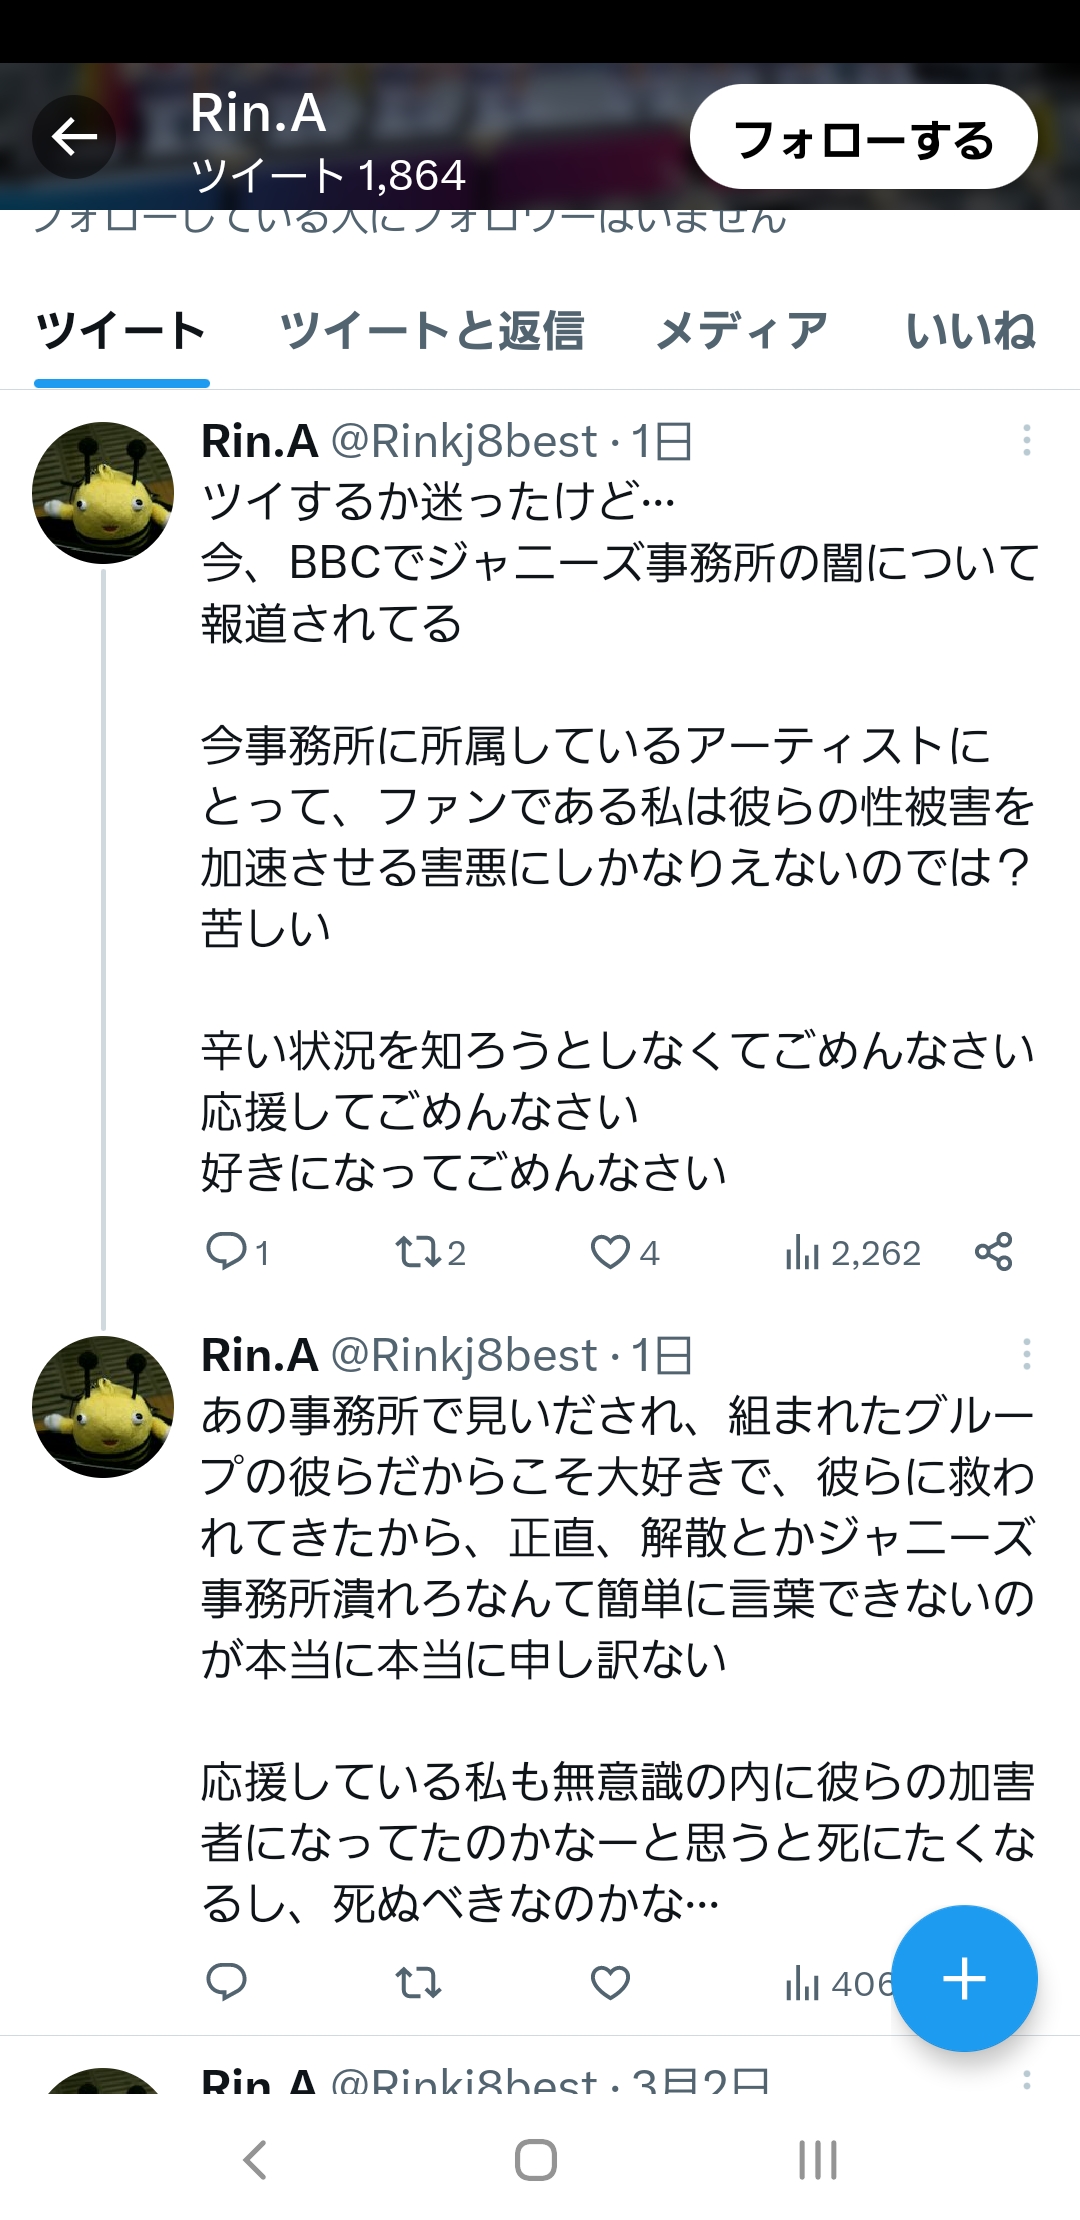1080x2220 pixels.
Task: Open the first tweet's profile avatar
Action: 103,493
